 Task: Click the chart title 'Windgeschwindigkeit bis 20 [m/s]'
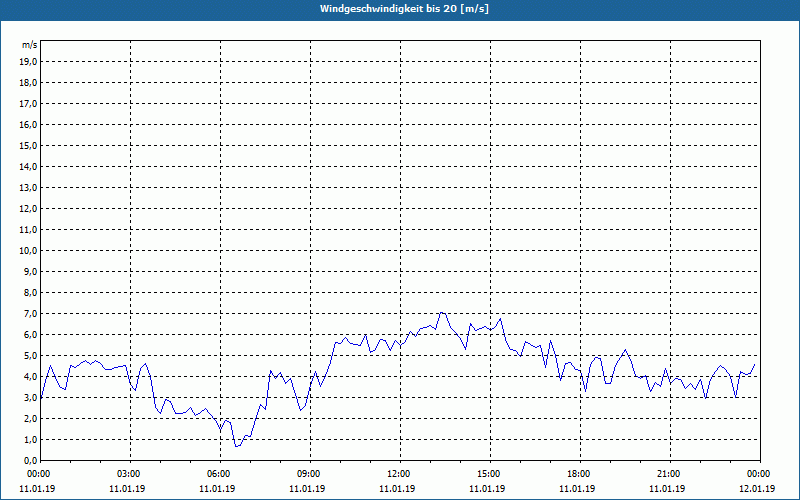(404, 9)
